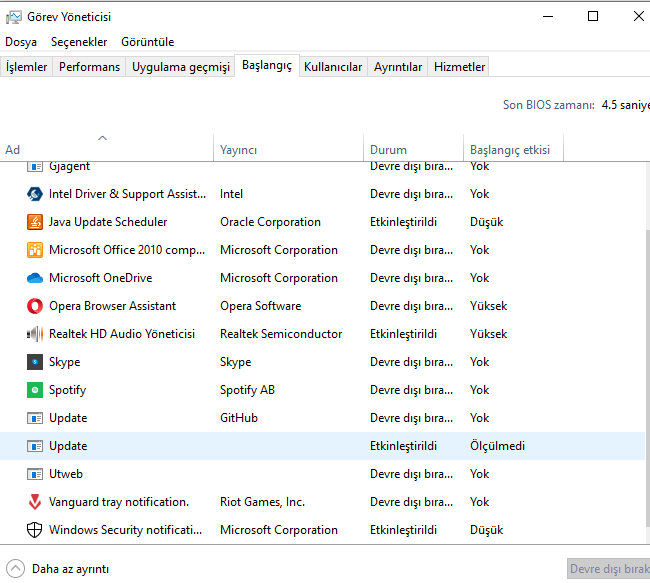
Task: Click the Oracle Corporation publisher cell
Action: pos(270,222)
